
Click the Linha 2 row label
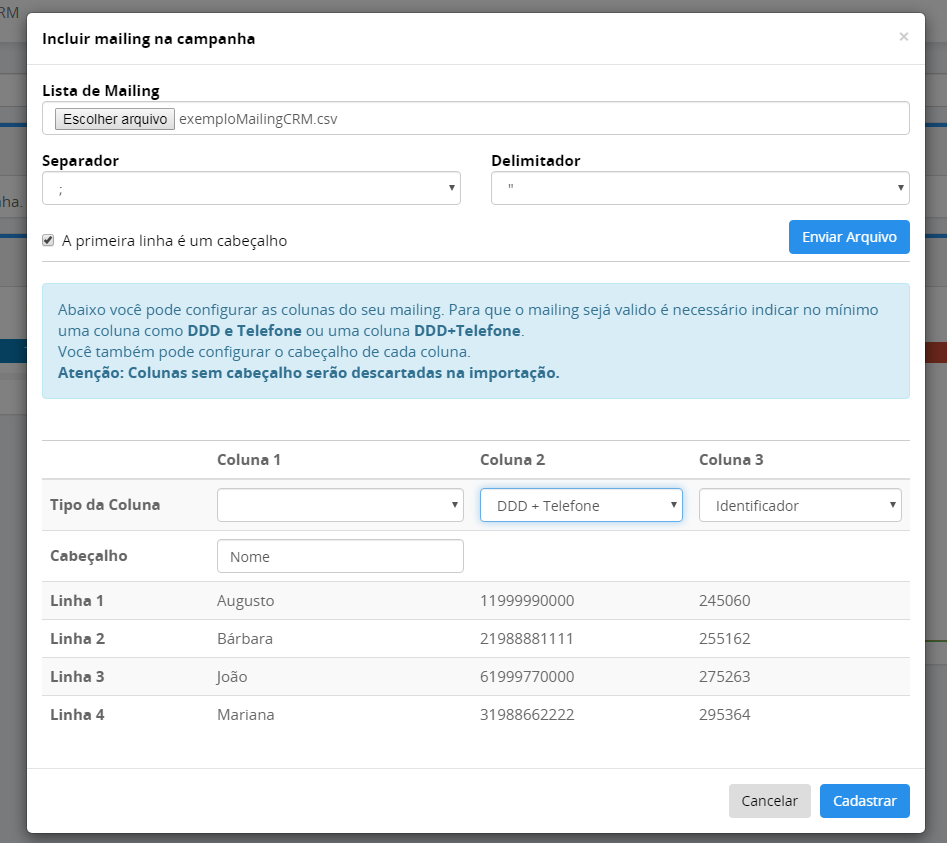click(x=77, y=638)
